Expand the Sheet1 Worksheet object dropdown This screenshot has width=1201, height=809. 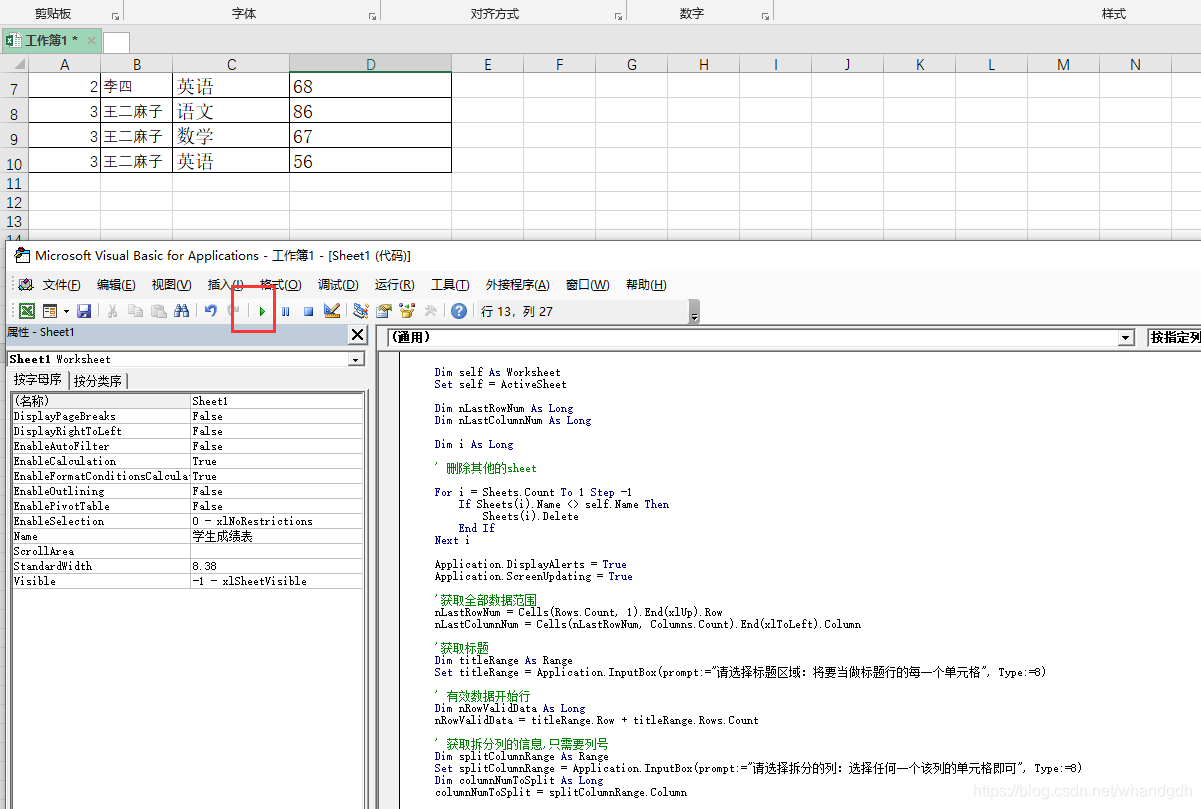(x=356, y=359)
